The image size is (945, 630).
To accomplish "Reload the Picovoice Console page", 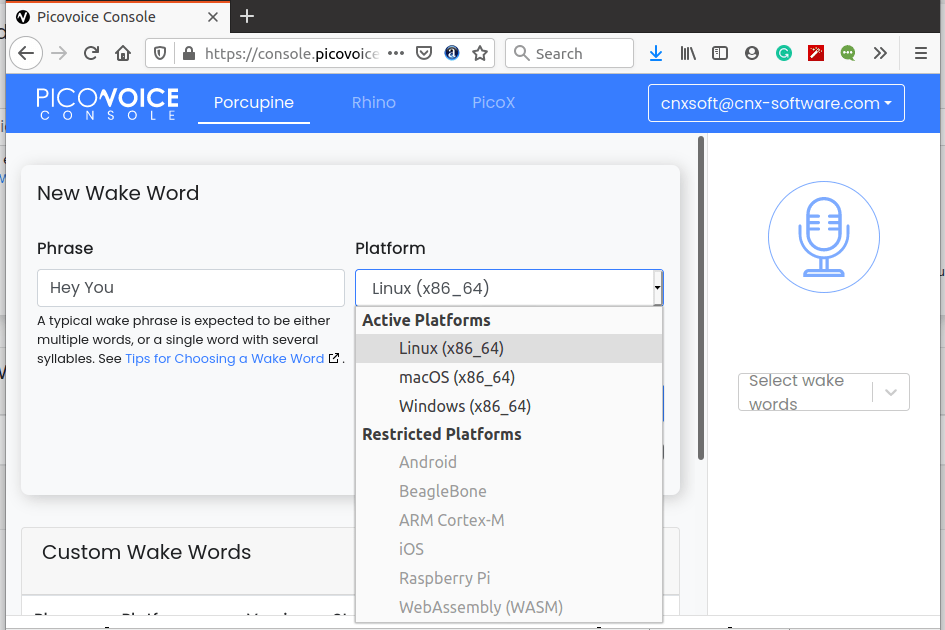I will [x=91, y=54].
